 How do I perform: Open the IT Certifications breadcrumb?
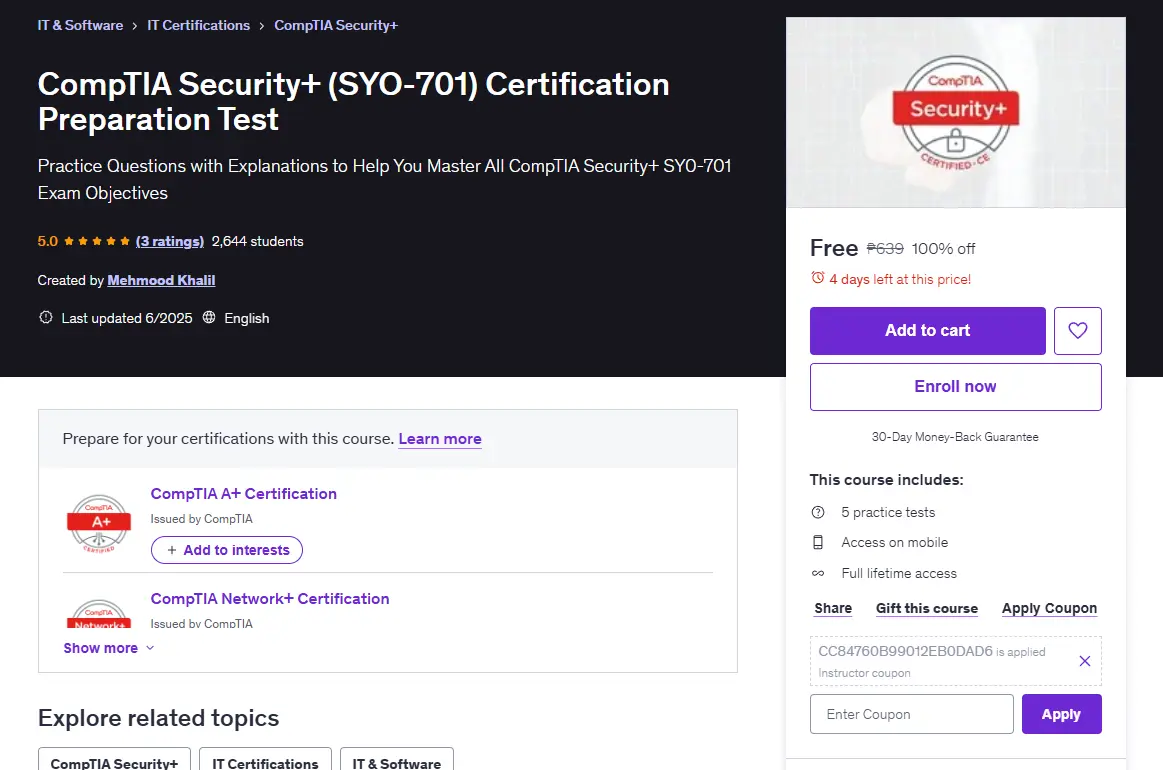click(199, 25)
